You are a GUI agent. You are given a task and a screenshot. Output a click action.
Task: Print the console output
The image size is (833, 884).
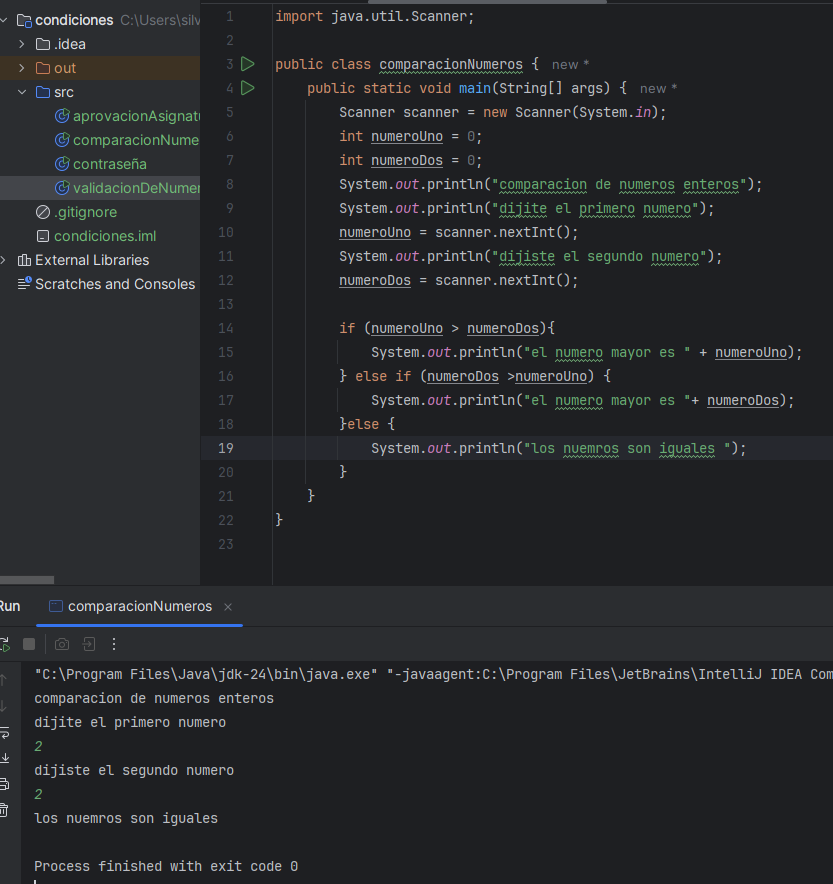click(x=4, y=784)
